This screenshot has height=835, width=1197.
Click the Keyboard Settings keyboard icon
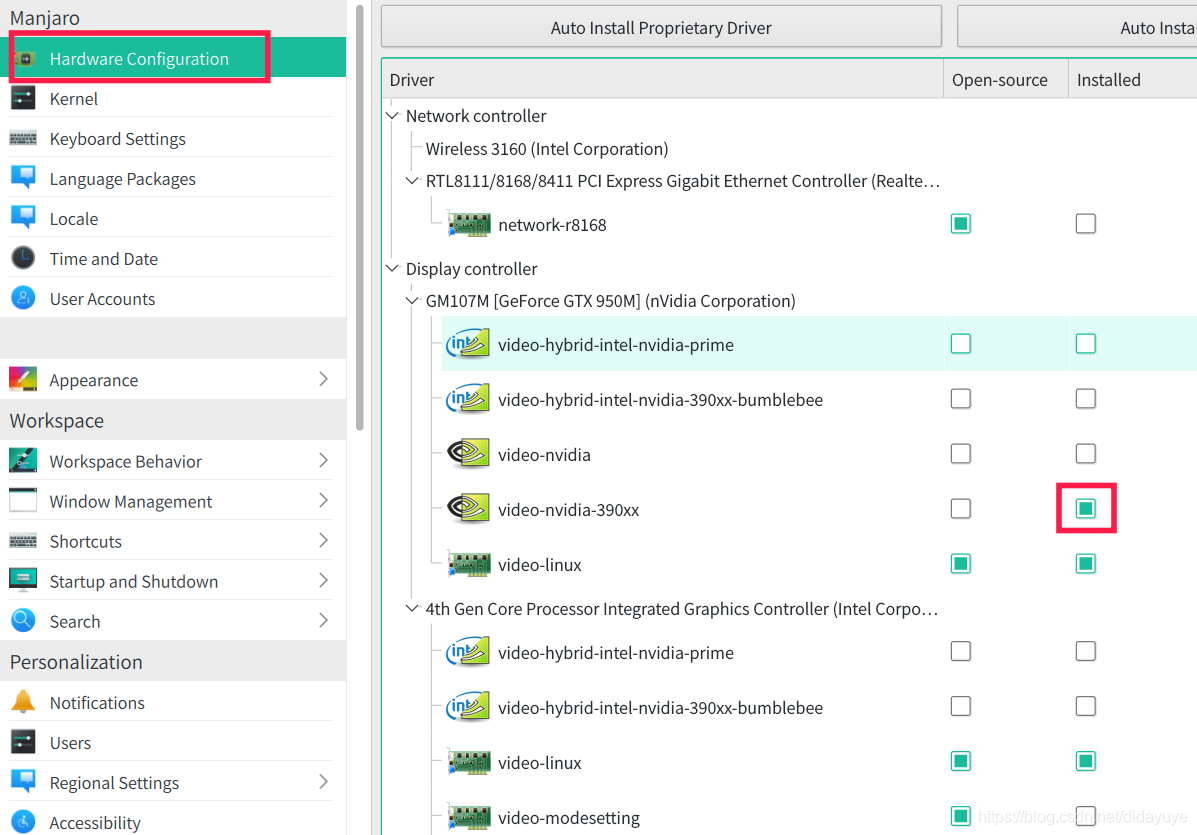pyautogui.click(x=23, y=138)
